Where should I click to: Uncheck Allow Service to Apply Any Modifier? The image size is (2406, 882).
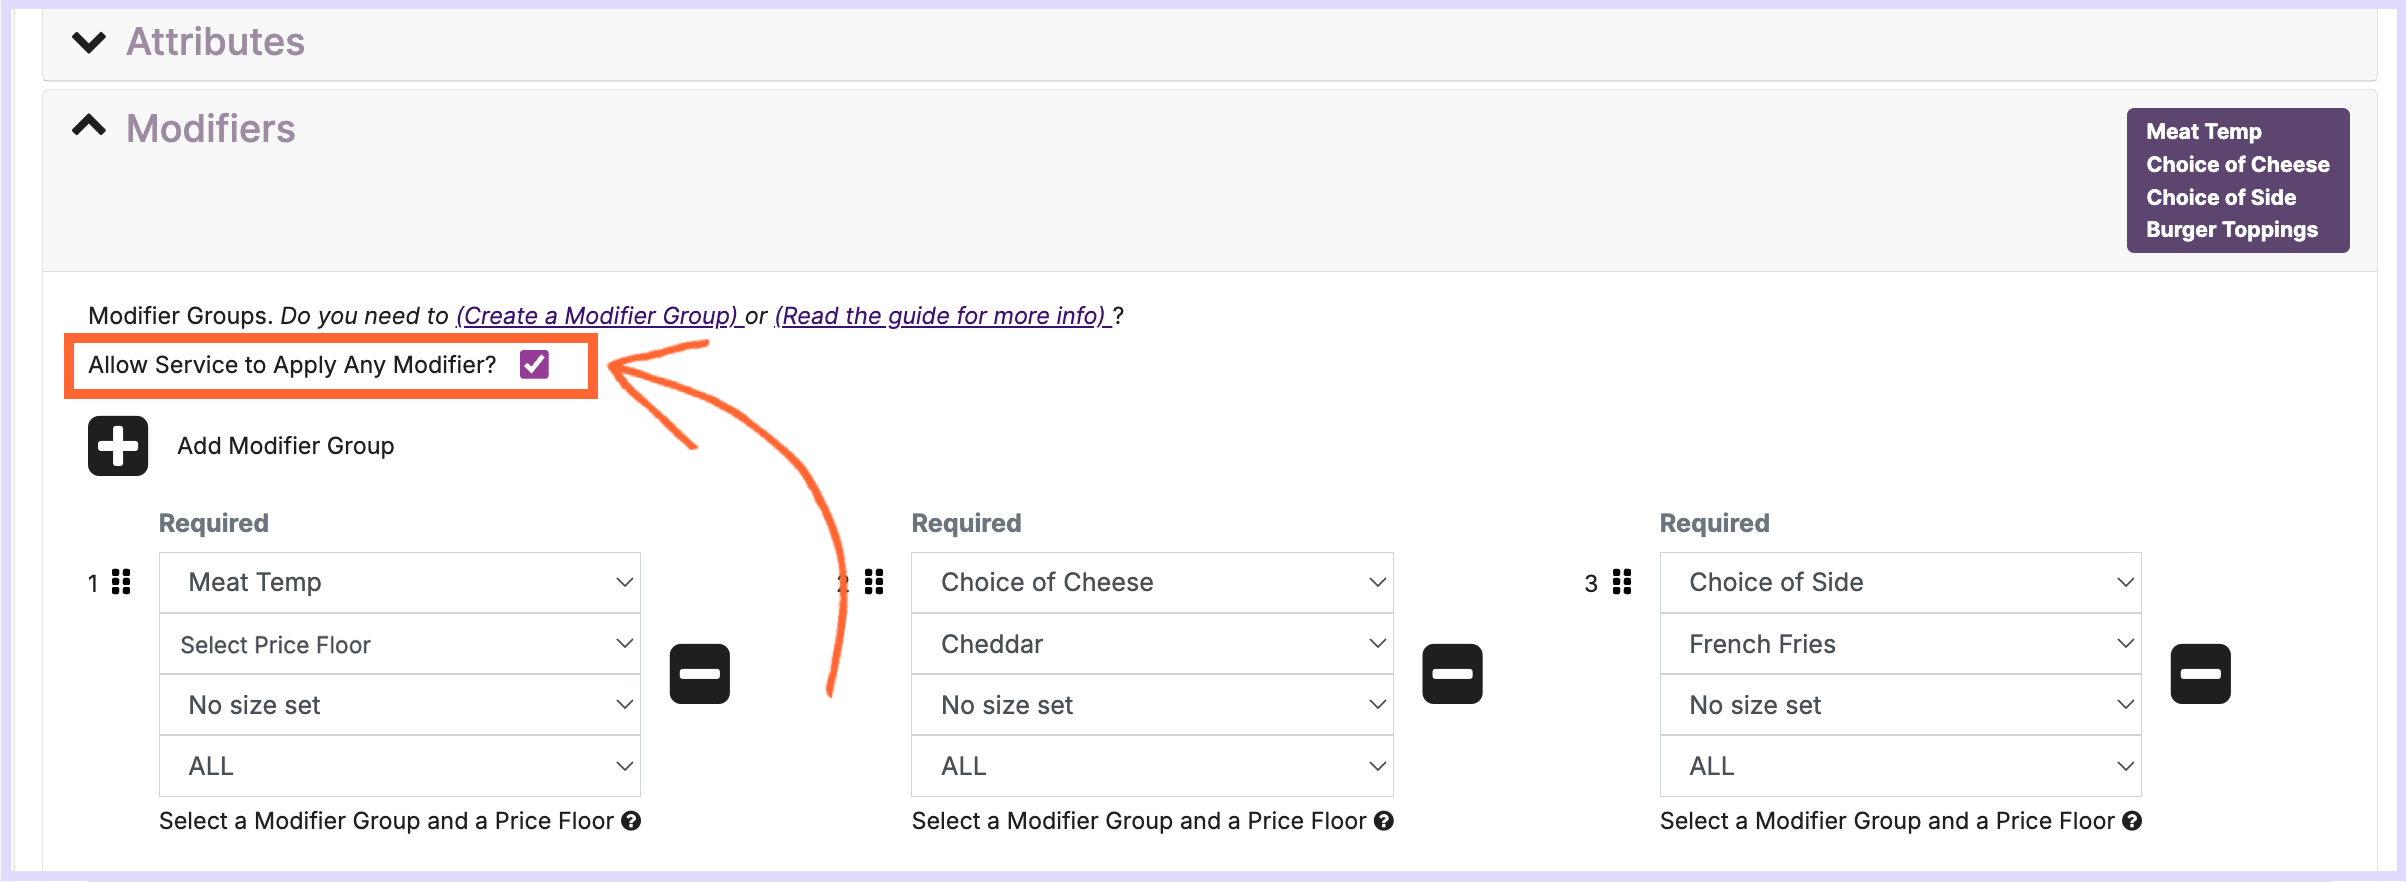tap(534, 365)
